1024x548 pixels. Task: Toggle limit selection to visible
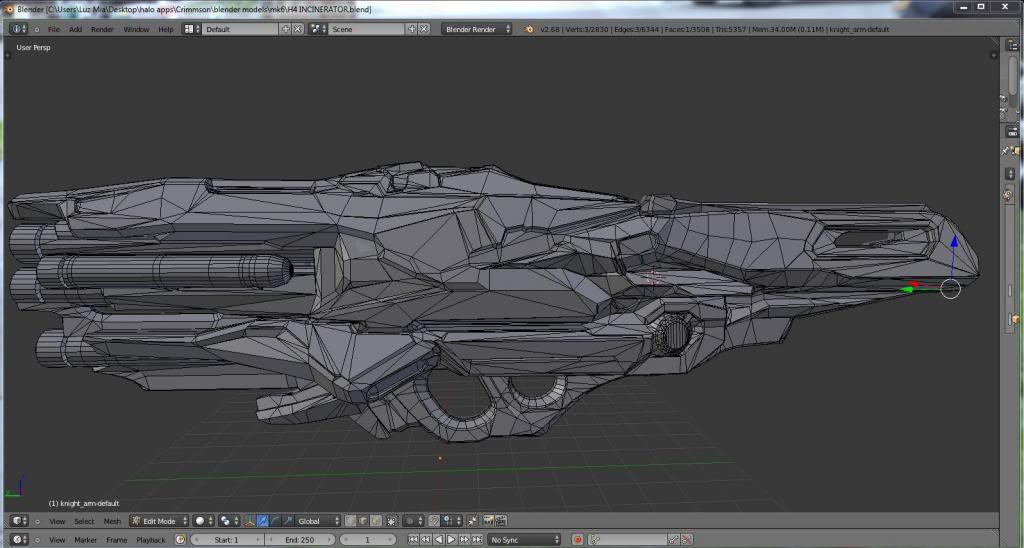pyautogui.click(x=389, y=521)
